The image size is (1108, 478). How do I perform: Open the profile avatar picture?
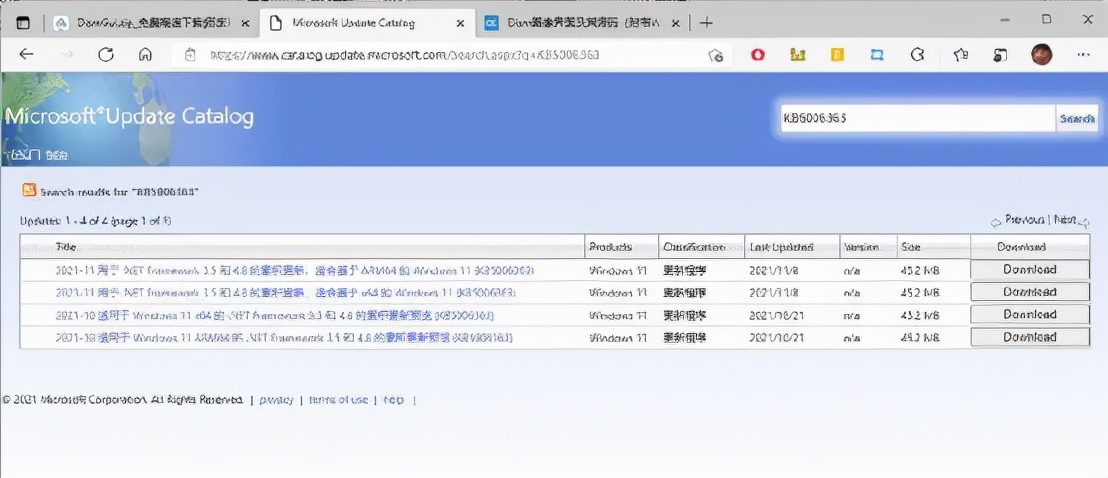(1042, 54)
